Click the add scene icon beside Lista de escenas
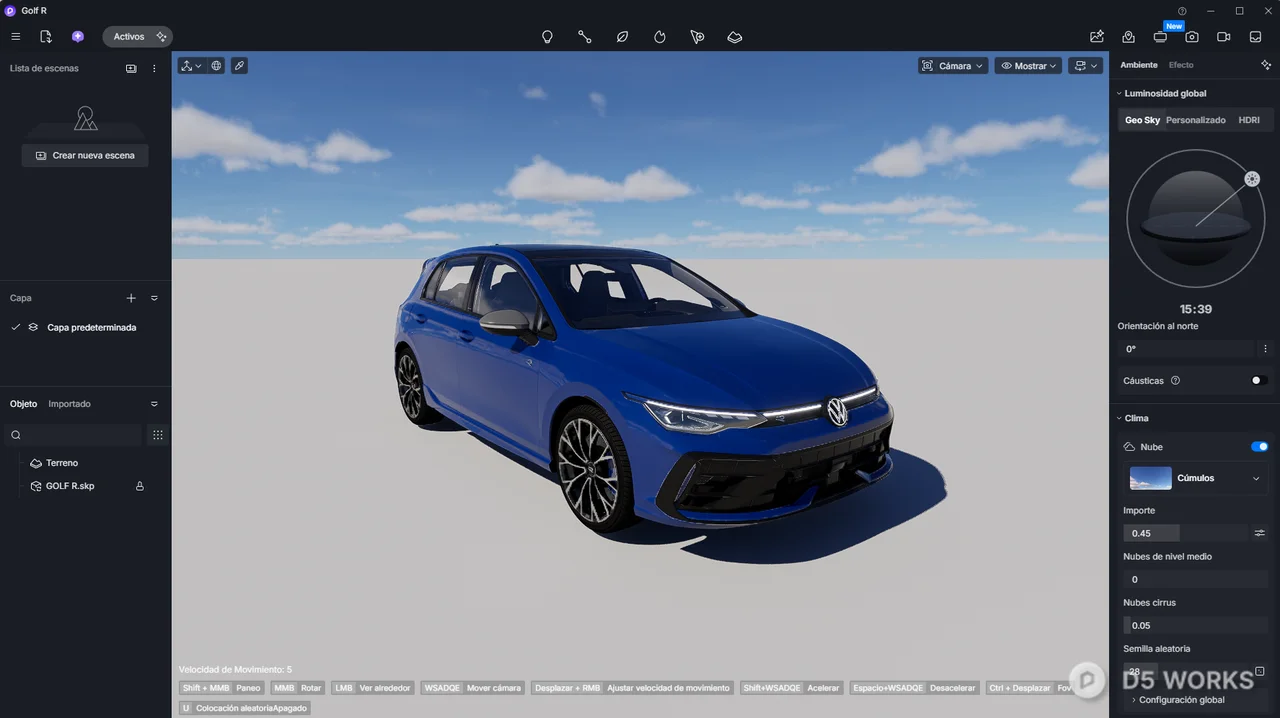1280x718 pixels. 131,68
